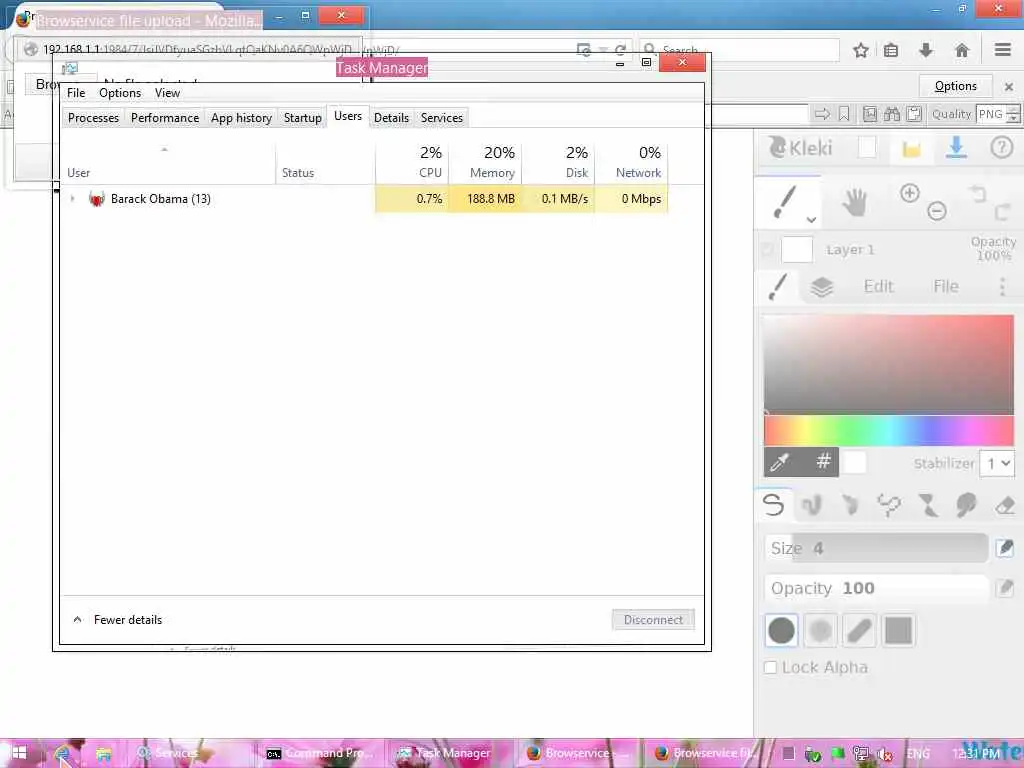Switch to the Details tab

(391, 118)
